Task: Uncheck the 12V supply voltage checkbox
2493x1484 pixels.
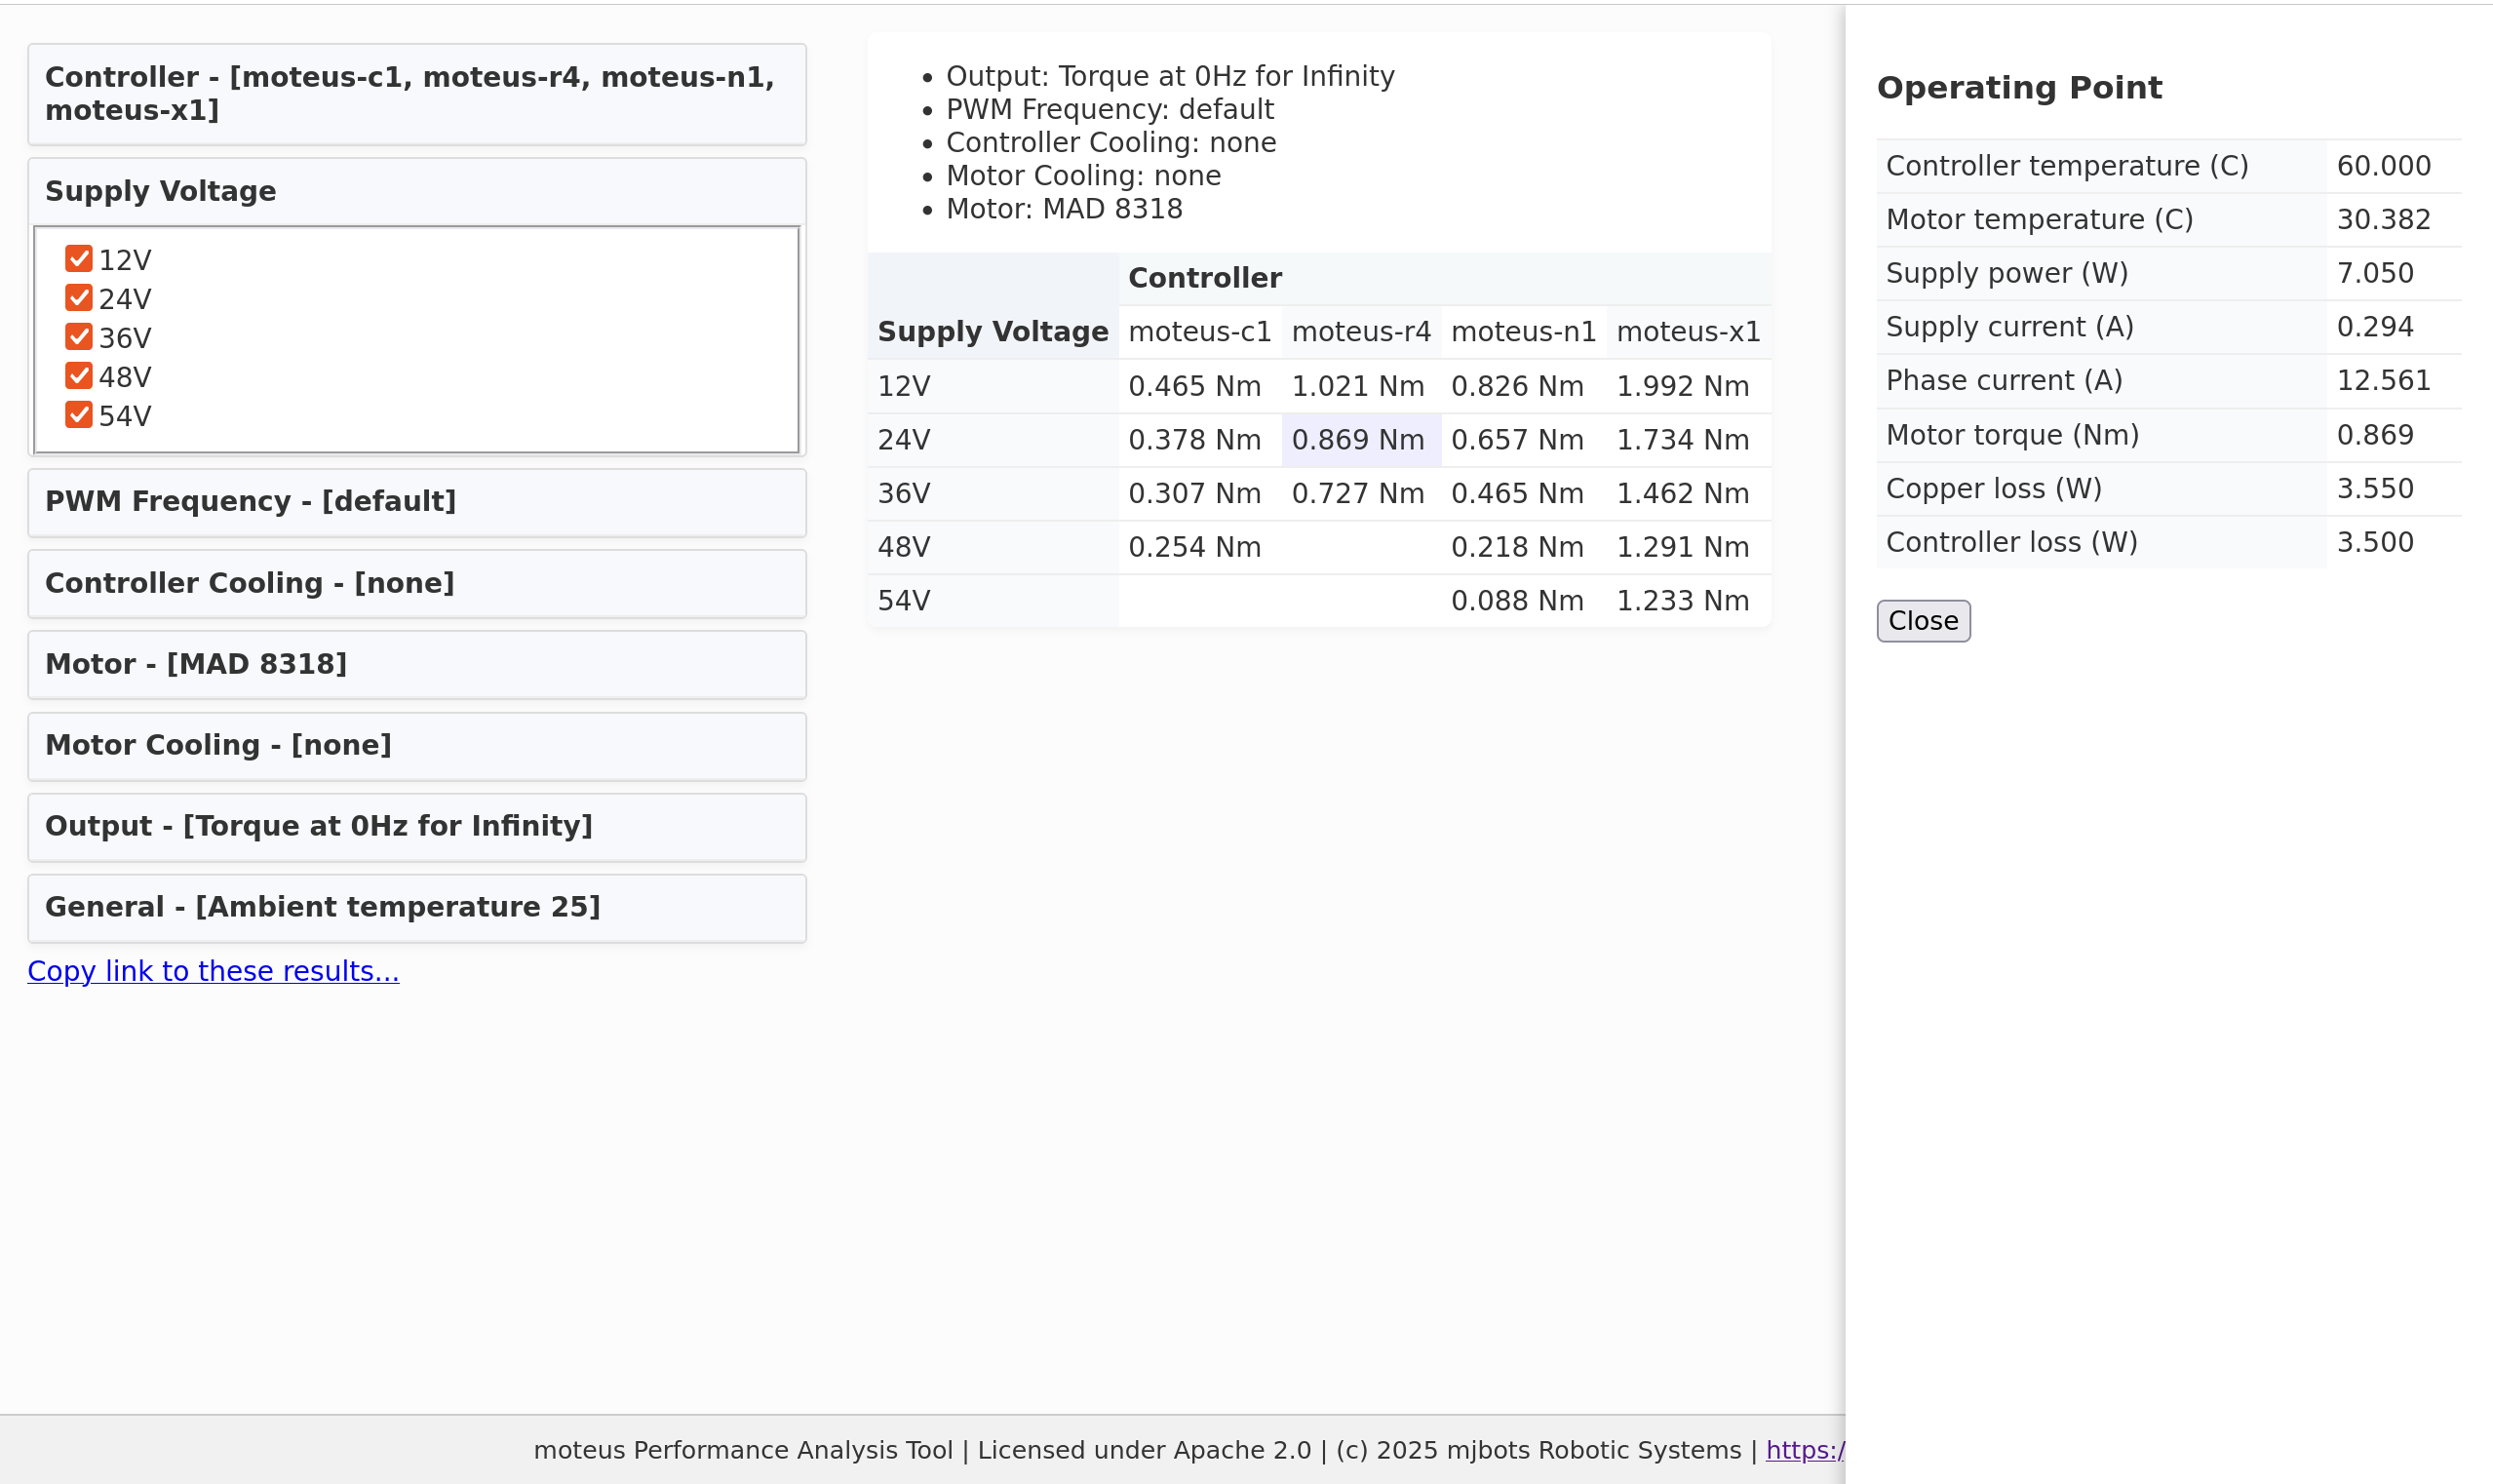Action: (x=78, y=259)
